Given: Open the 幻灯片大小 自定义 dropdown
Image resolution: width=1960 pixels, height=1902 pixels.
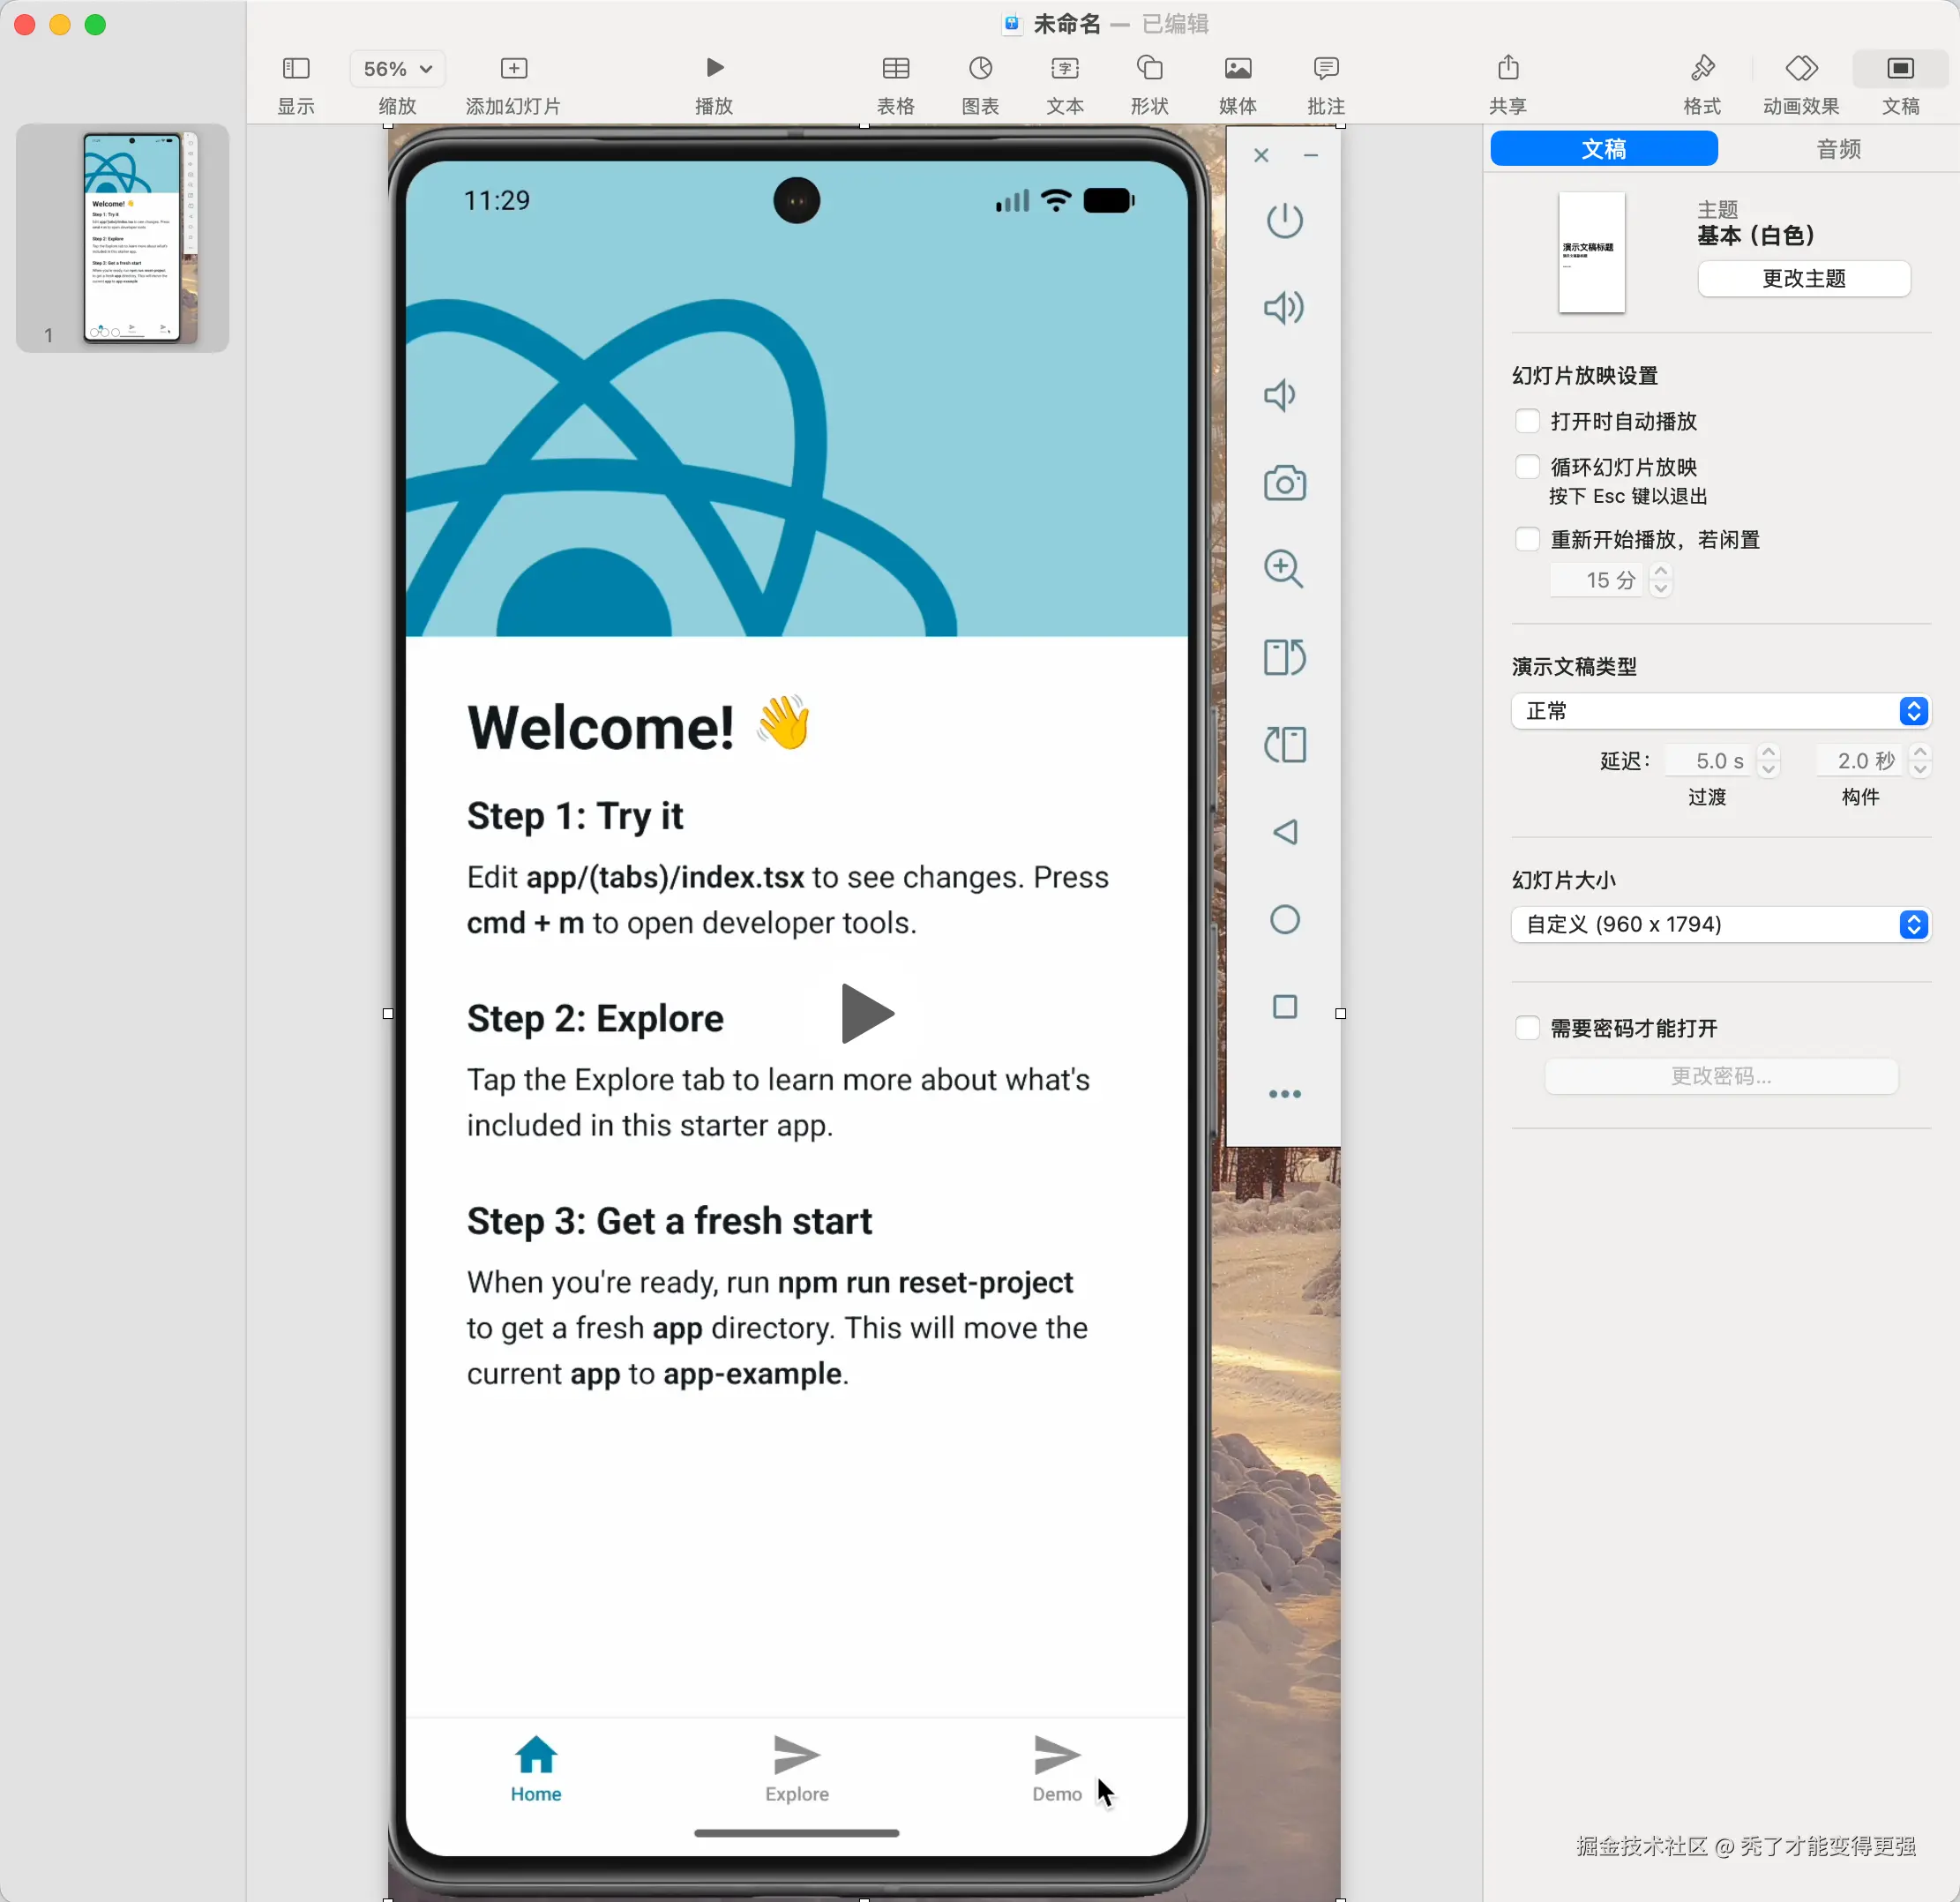Looking at the screenshot, I should [1719, 924].
